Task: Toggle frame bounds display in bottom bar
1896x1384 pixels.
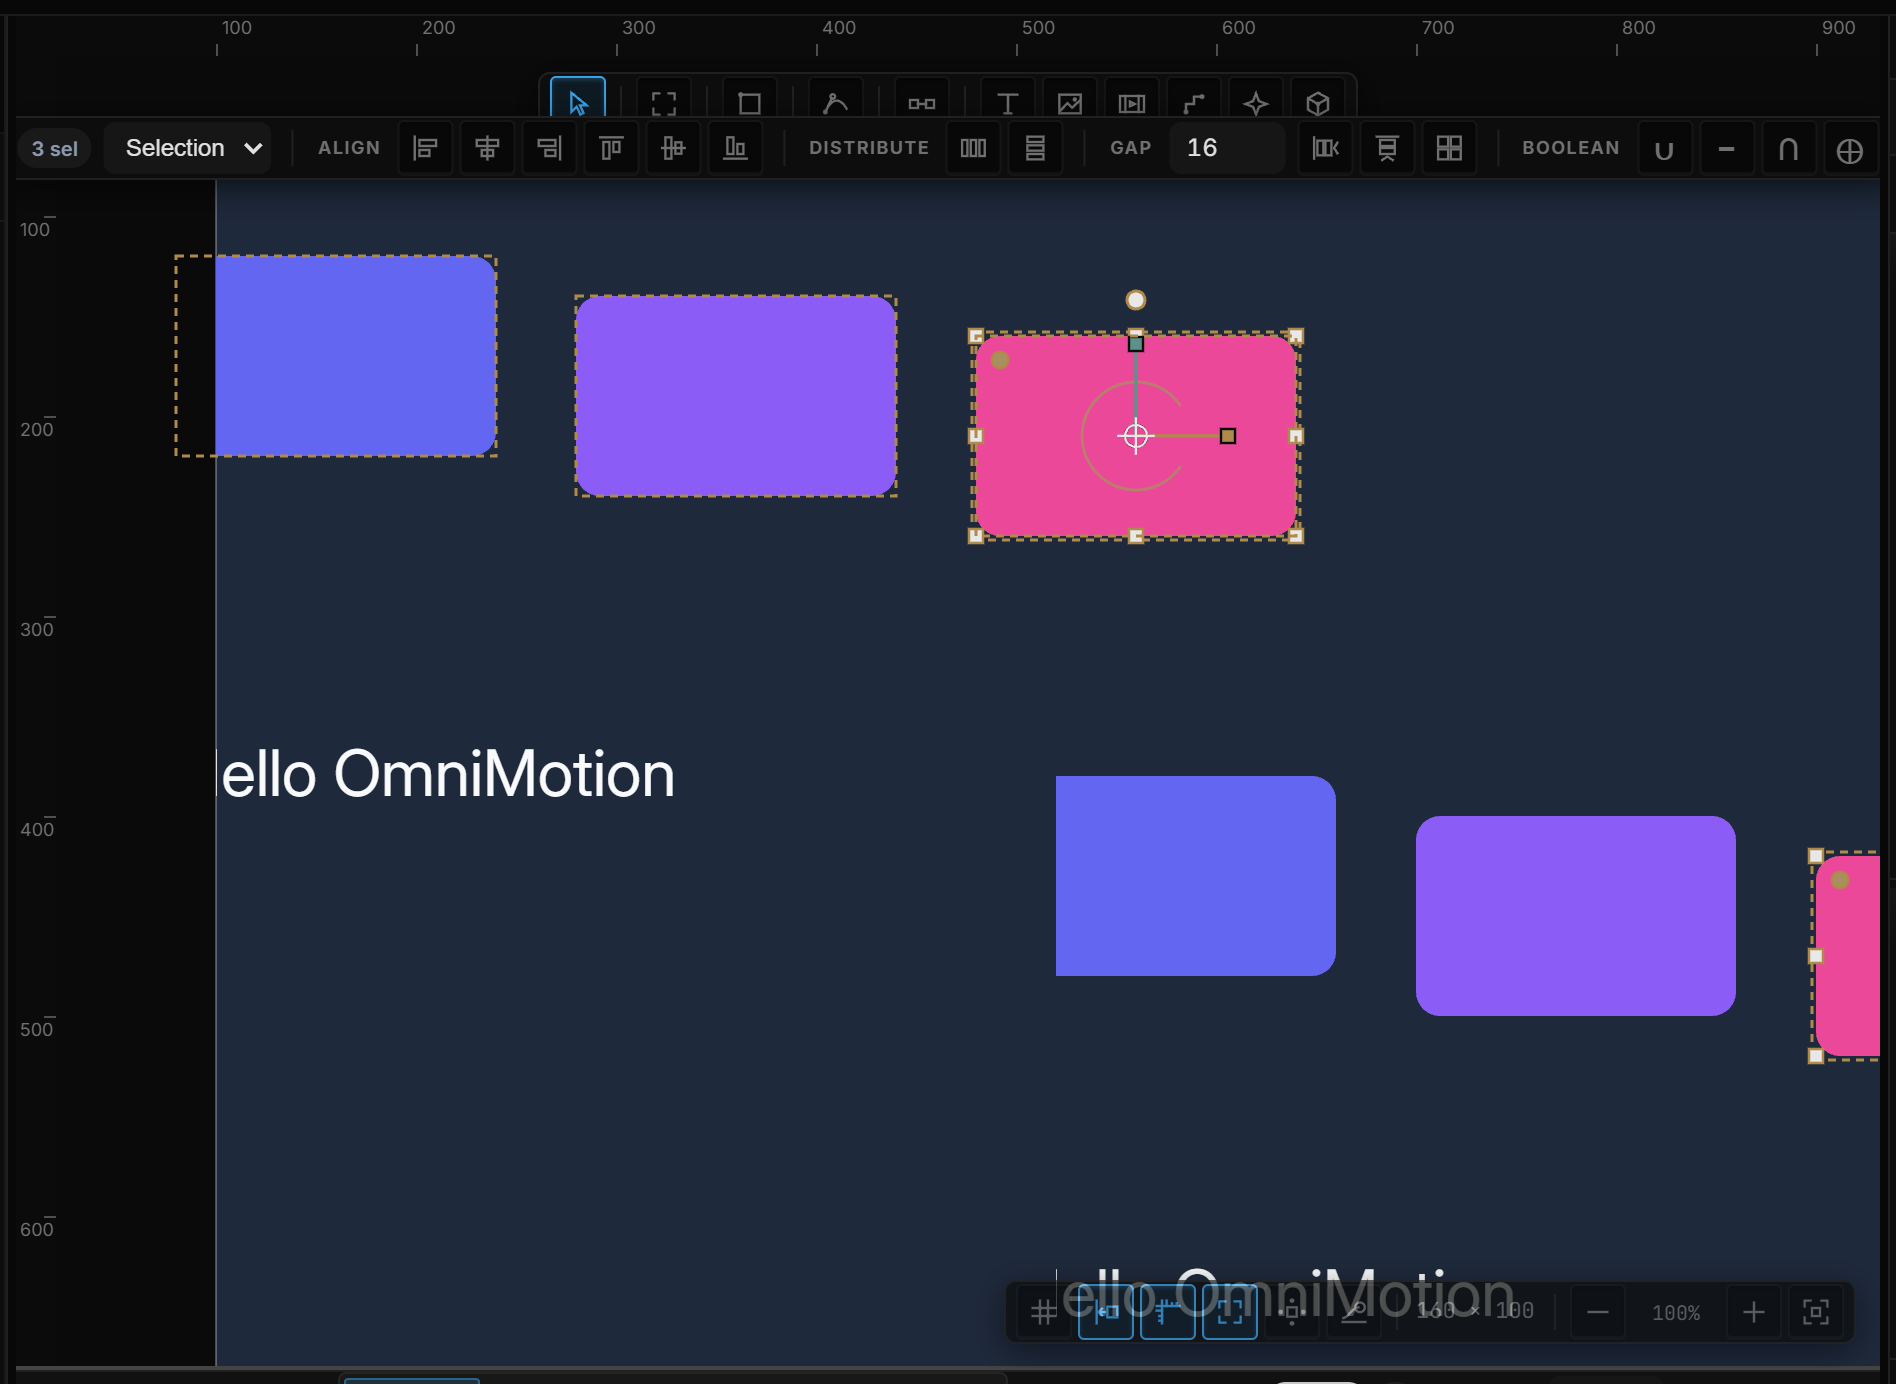Action: tap(1230, 1312)
